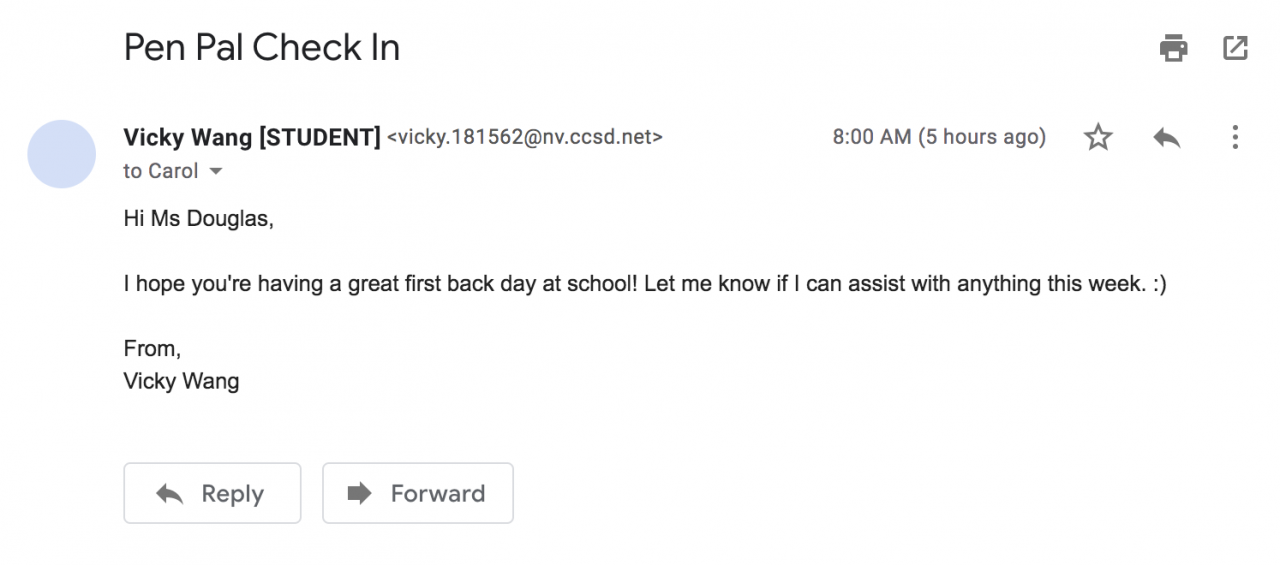
Task: Print the Pen Pal Check In email
Action: (1173, 47)
